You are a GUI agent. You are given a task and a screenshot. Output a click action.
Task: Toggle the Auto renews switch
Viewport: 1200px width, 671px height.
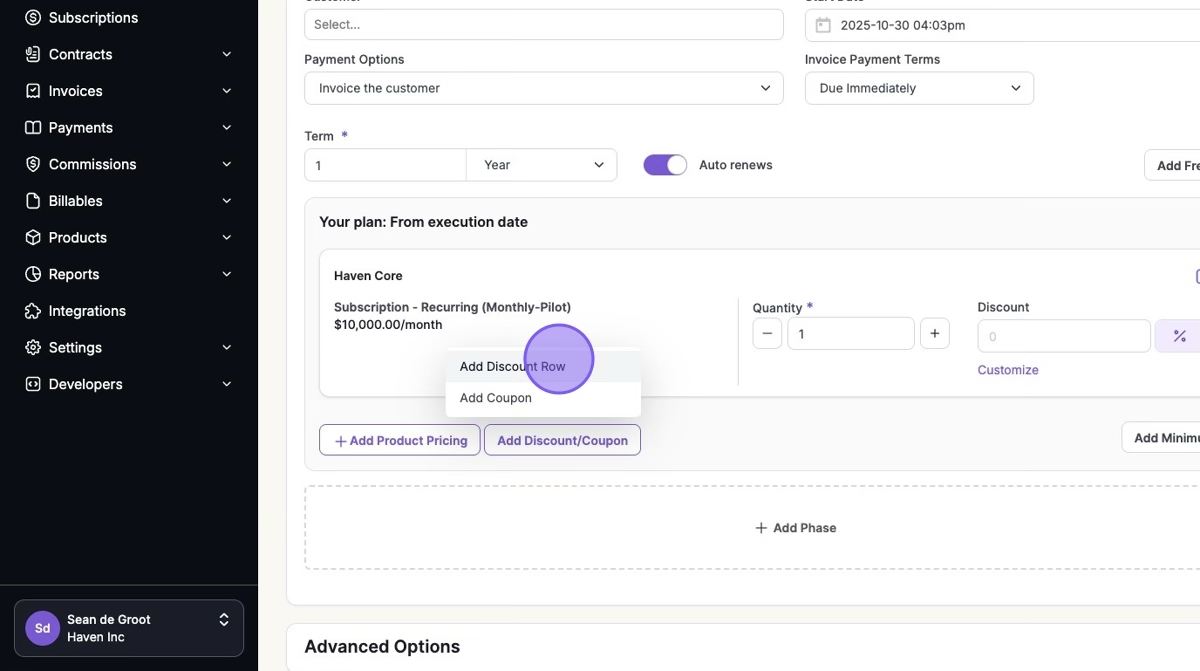(665, 165)
